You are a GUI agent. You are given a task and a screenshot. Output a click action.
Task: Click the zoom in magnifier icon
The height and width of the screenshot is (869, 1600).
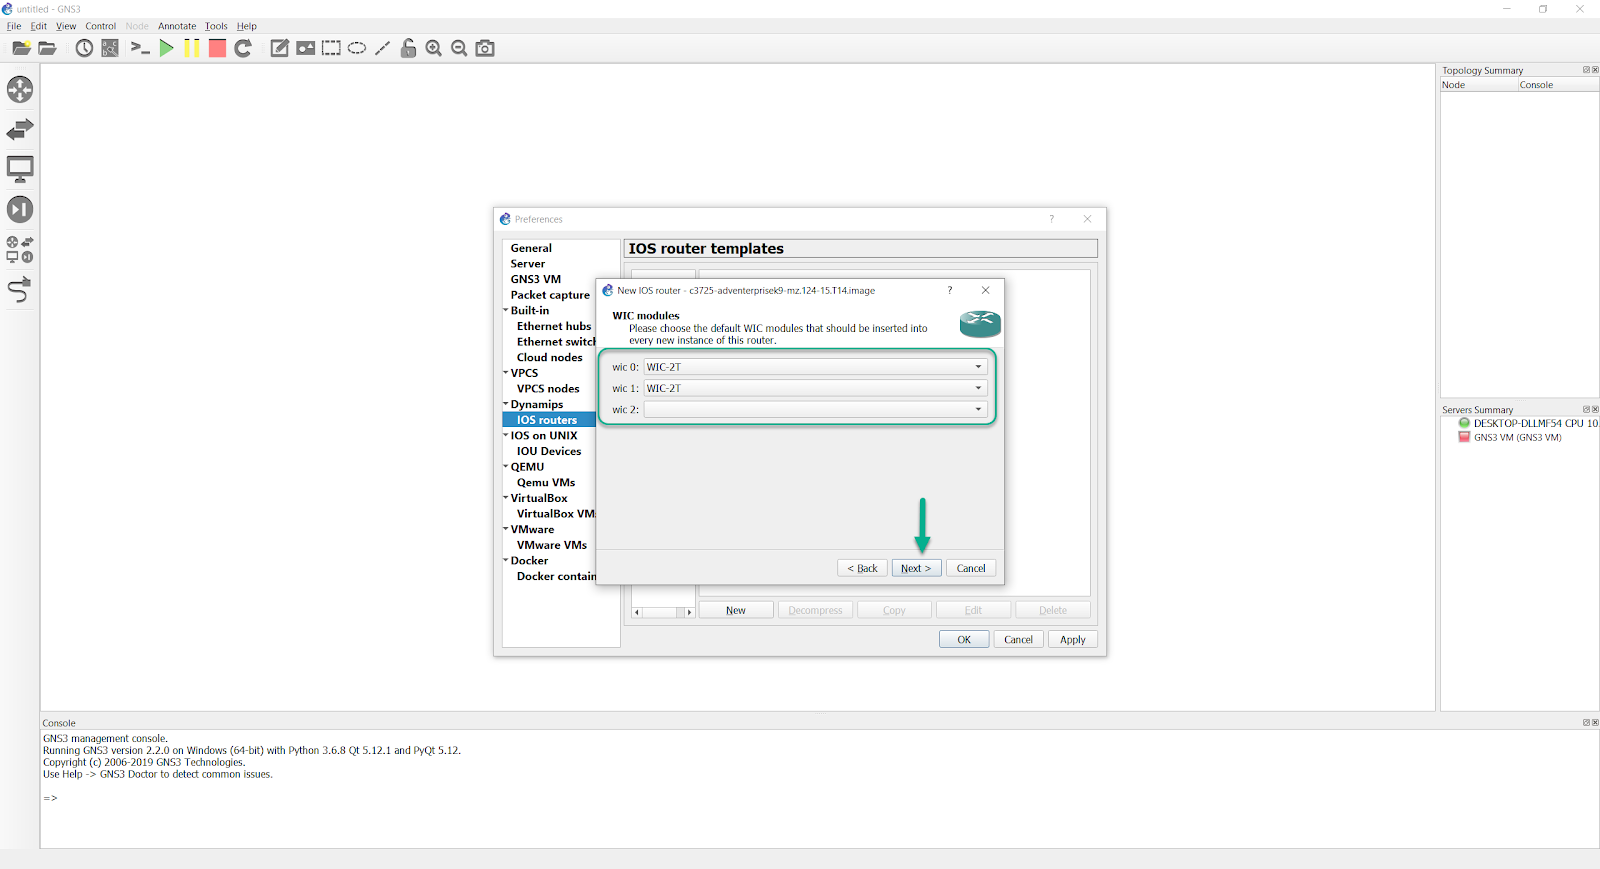point(434,48)
